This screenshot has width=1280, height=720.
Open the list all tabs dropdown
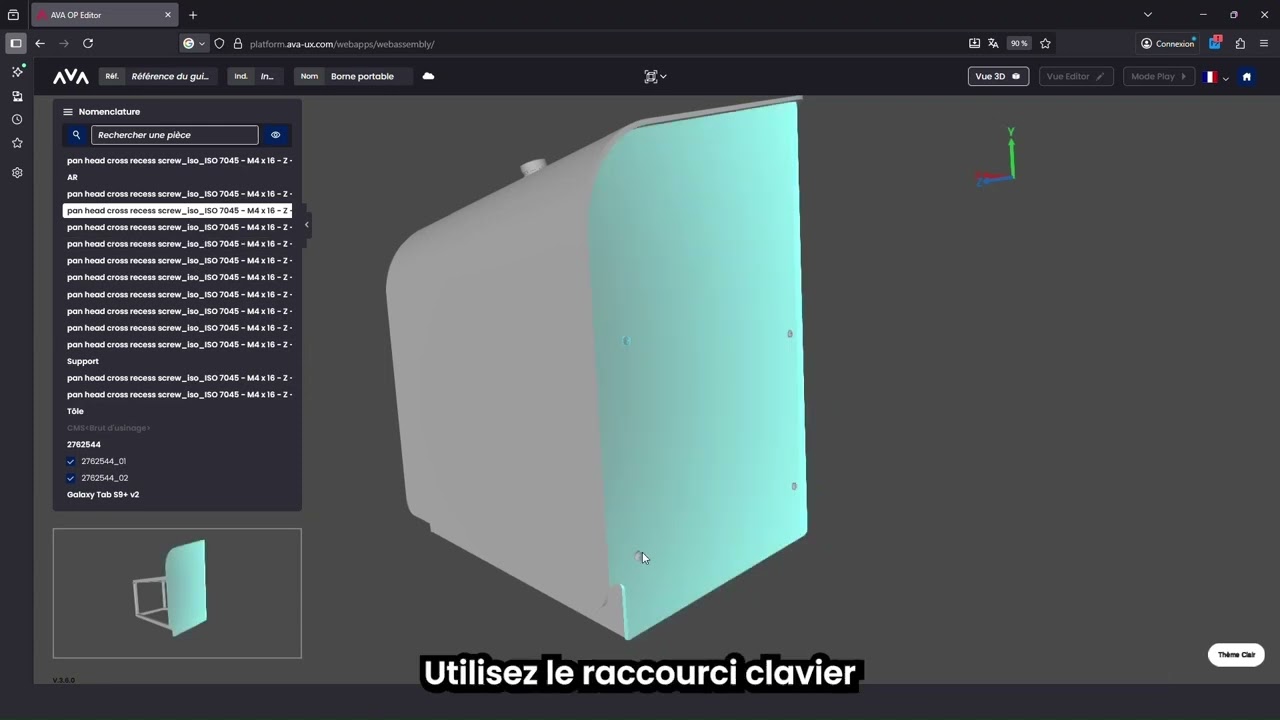coord(1148,15)
